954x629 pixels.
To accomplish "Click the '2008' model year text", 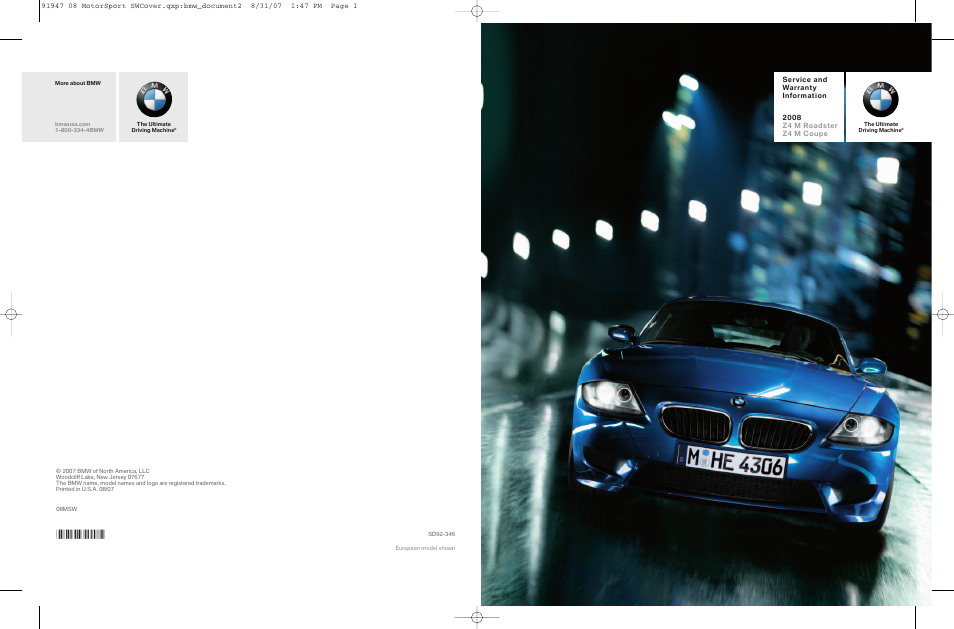I will [792, 117].
